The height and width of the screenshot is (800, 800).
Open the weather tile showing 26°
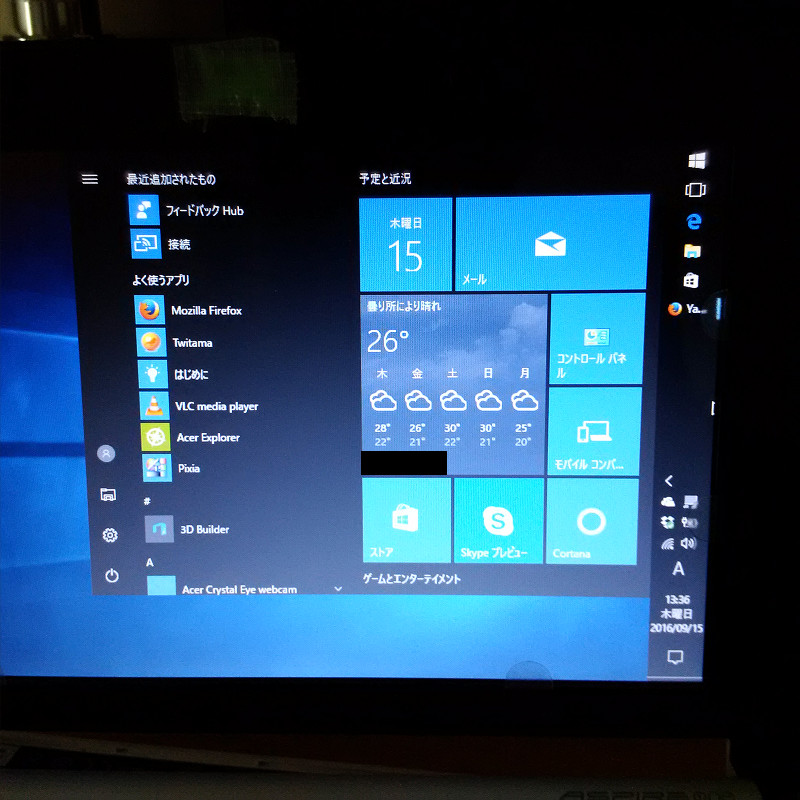(x=454, y=385)
